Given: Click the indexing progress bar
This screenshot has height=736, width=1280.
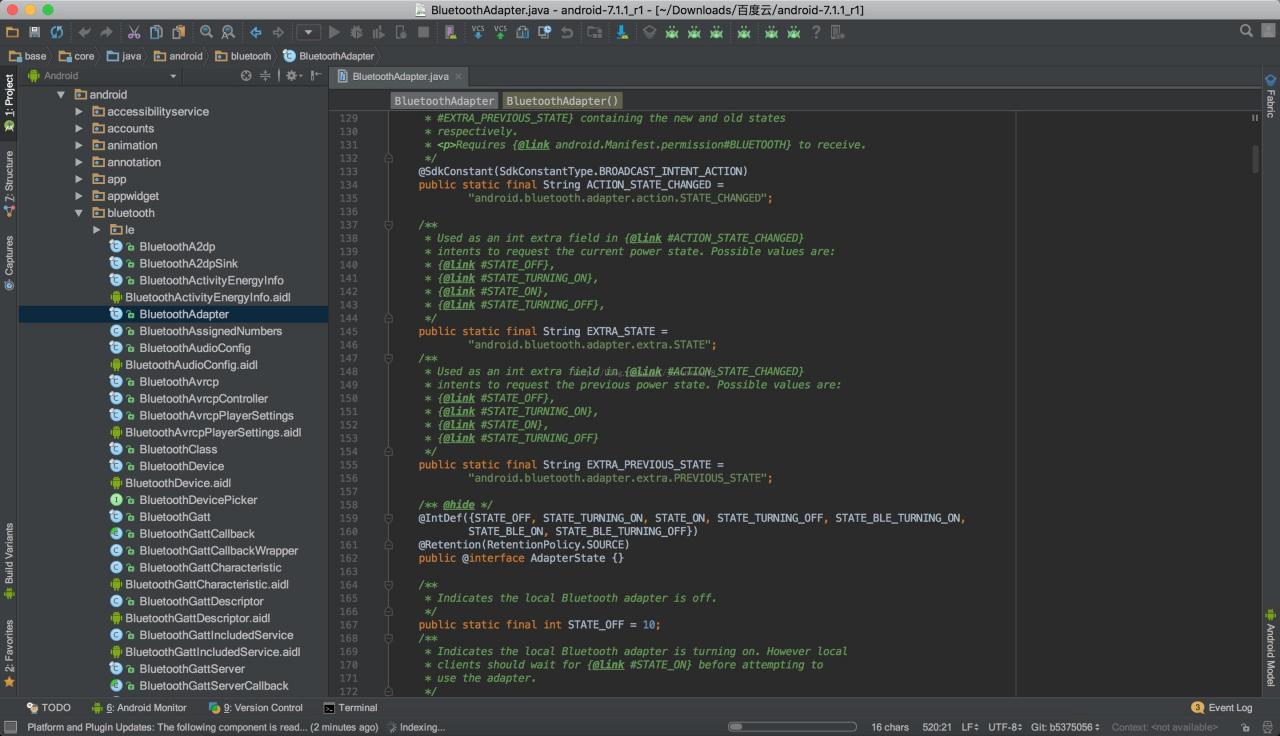Looking at the screenshot, I should pyautogui.click(x=791, y=727).
